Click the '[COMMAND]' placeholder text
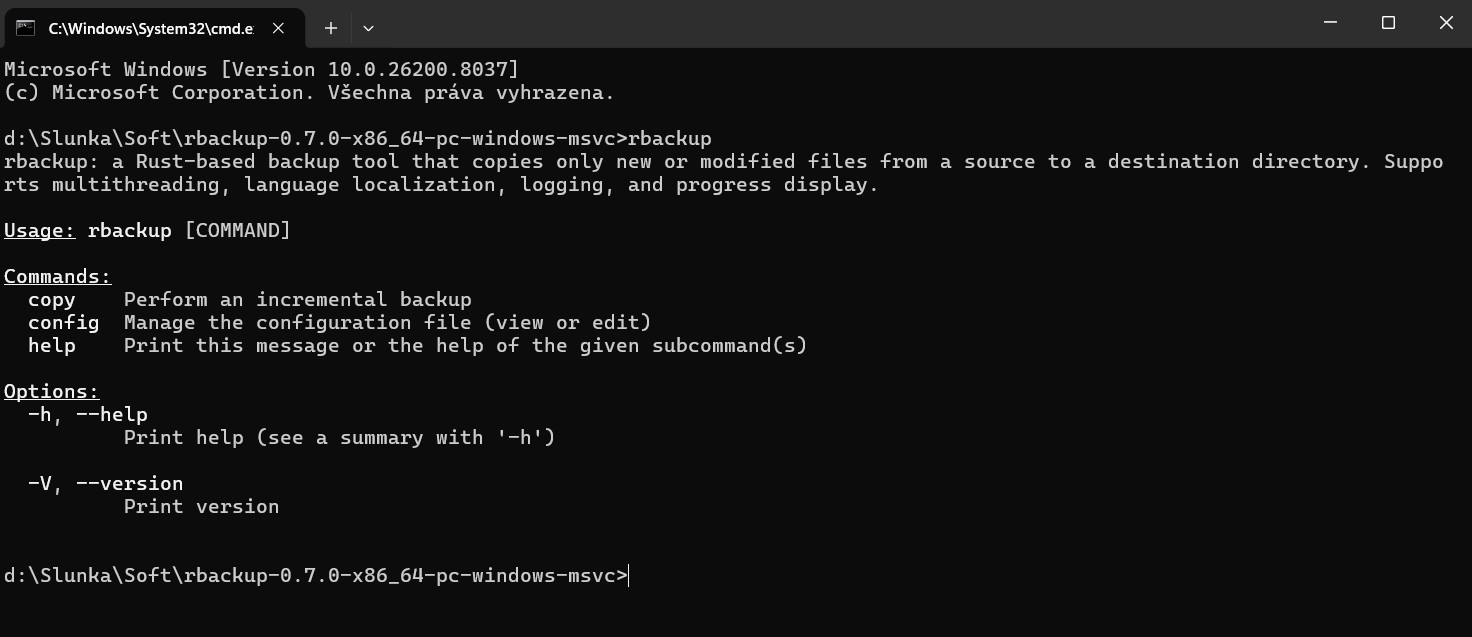1472x637 pixels. click(238, 230)
